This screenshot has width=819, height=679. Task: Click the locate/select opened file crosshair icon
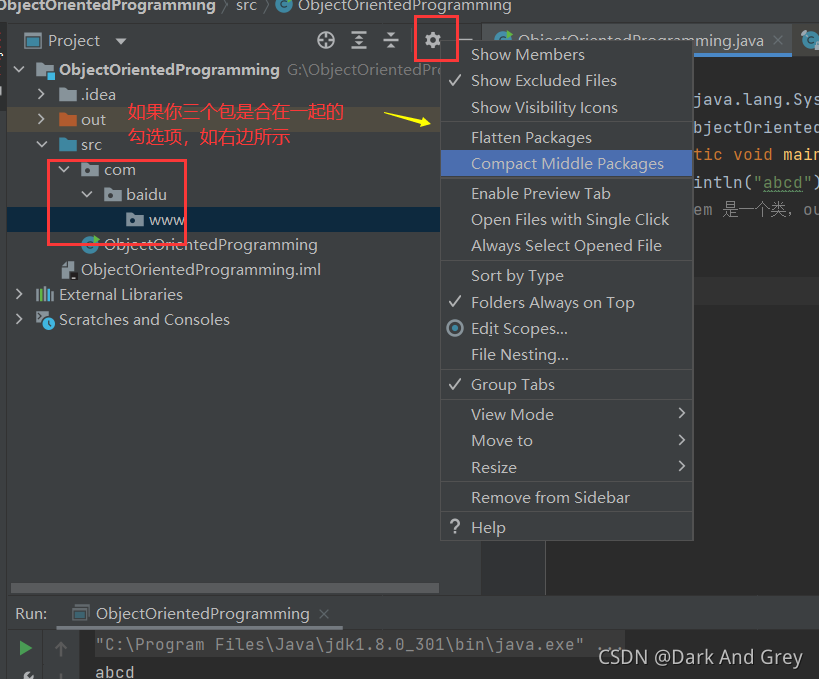tap(326, 40)
